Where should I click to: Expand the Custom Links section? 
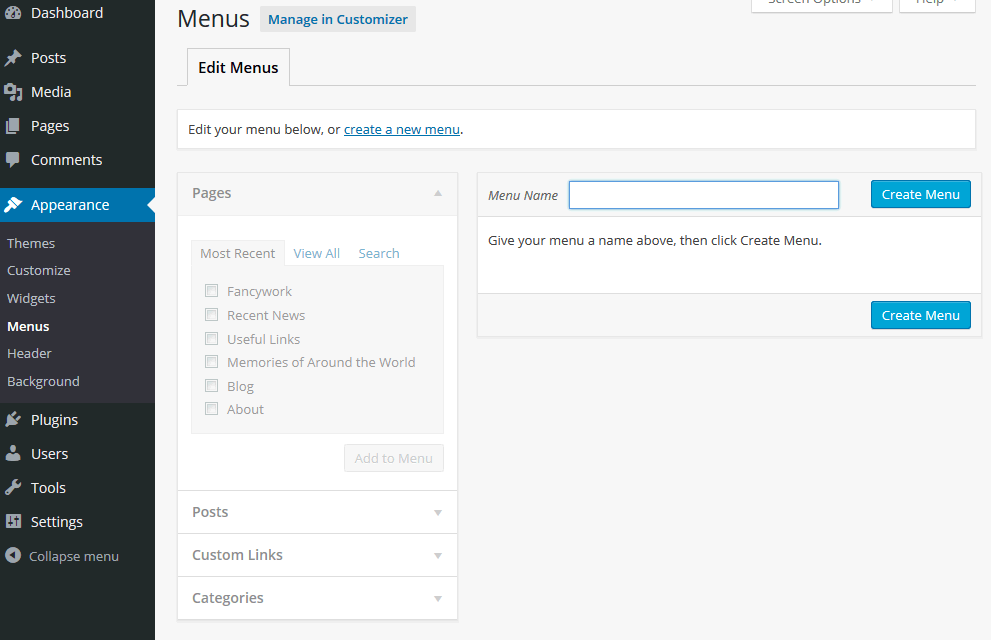(438, 556)
